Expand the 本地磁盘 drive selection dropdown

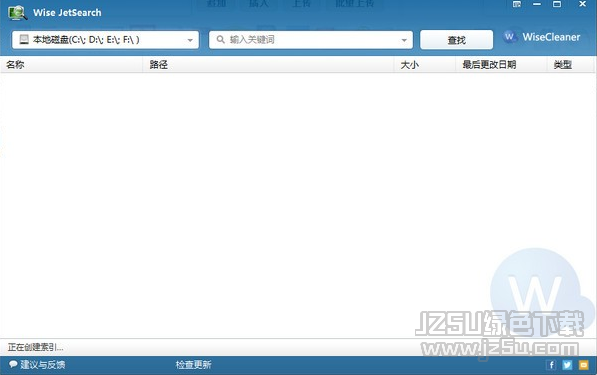(x=190, y=40)
